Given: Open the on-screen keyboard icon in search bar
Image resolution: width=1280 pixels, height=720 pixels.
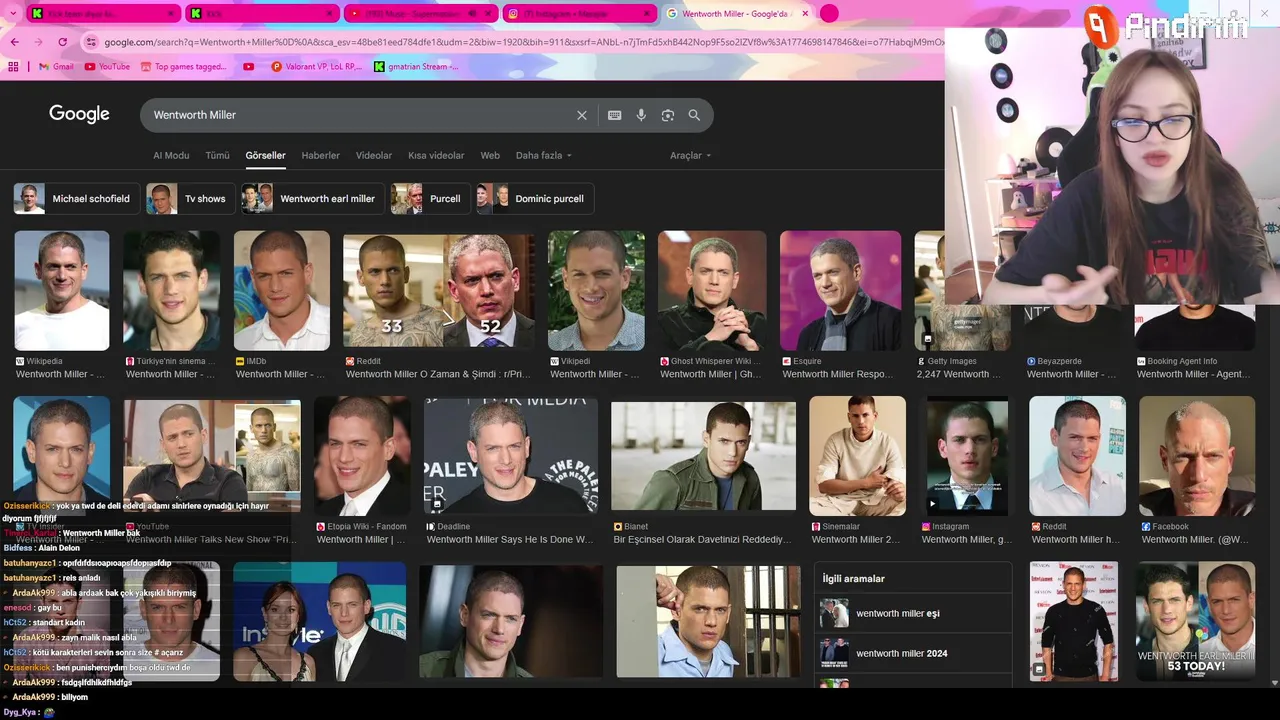Looking at the screenshot, I should [x=615, y=115].
